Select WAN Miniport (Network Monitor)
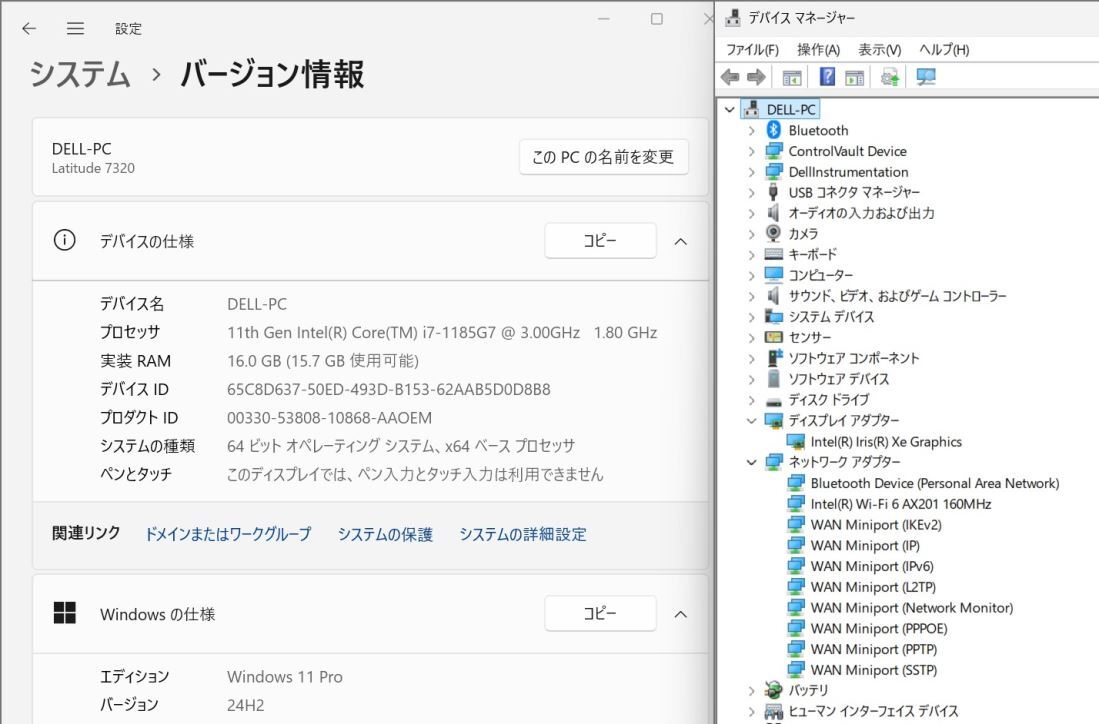1099x724 pixels. click(x=912, y=608)
